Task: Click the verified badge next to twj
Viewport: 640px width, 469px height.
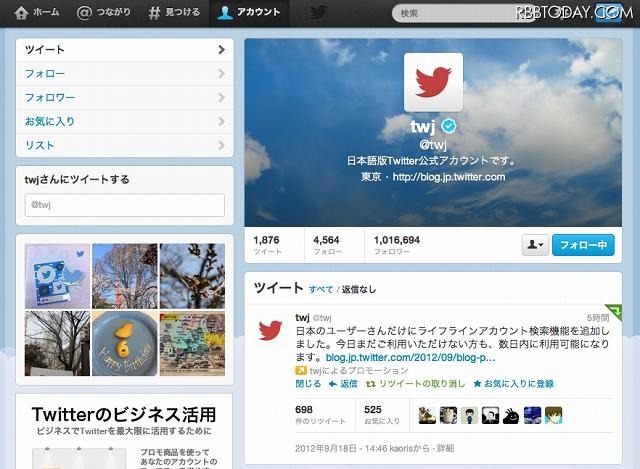Action: (449, 126)
